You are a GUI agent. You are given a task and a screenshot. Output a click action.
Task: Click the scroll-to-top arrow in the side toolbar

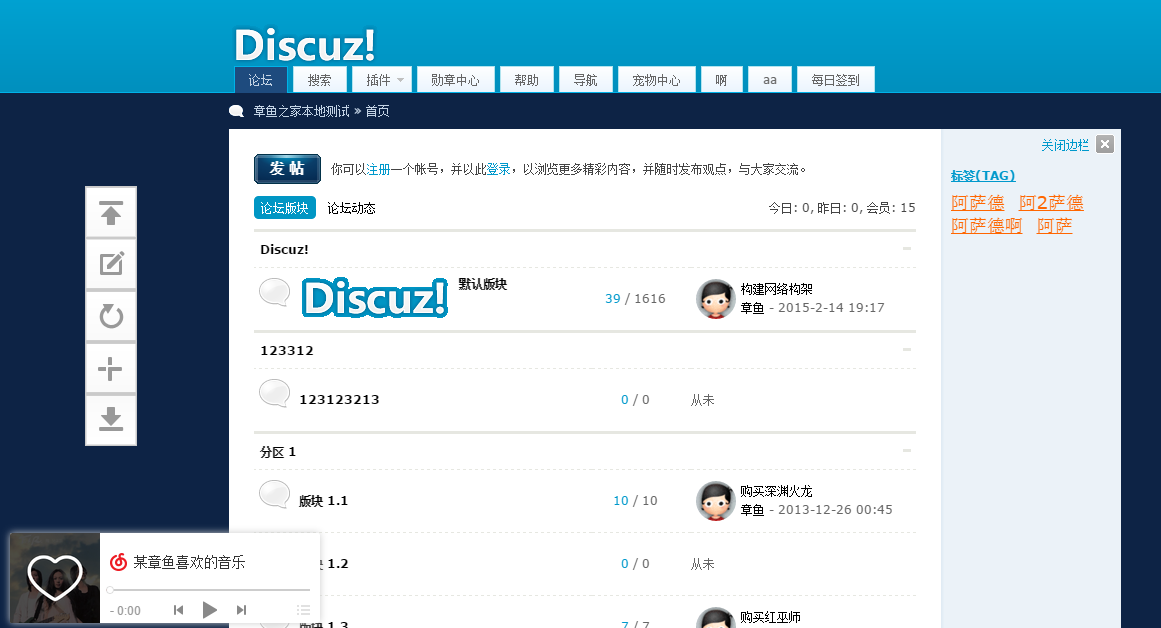(x=111, y=213)
